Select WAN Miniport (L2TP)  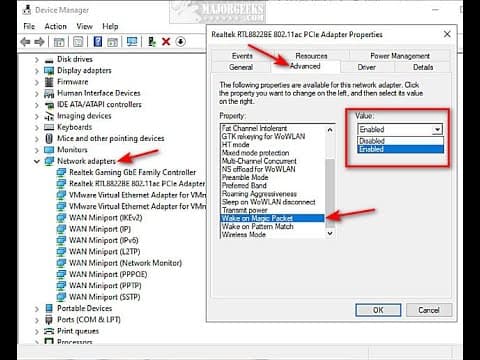coord(105,252)
